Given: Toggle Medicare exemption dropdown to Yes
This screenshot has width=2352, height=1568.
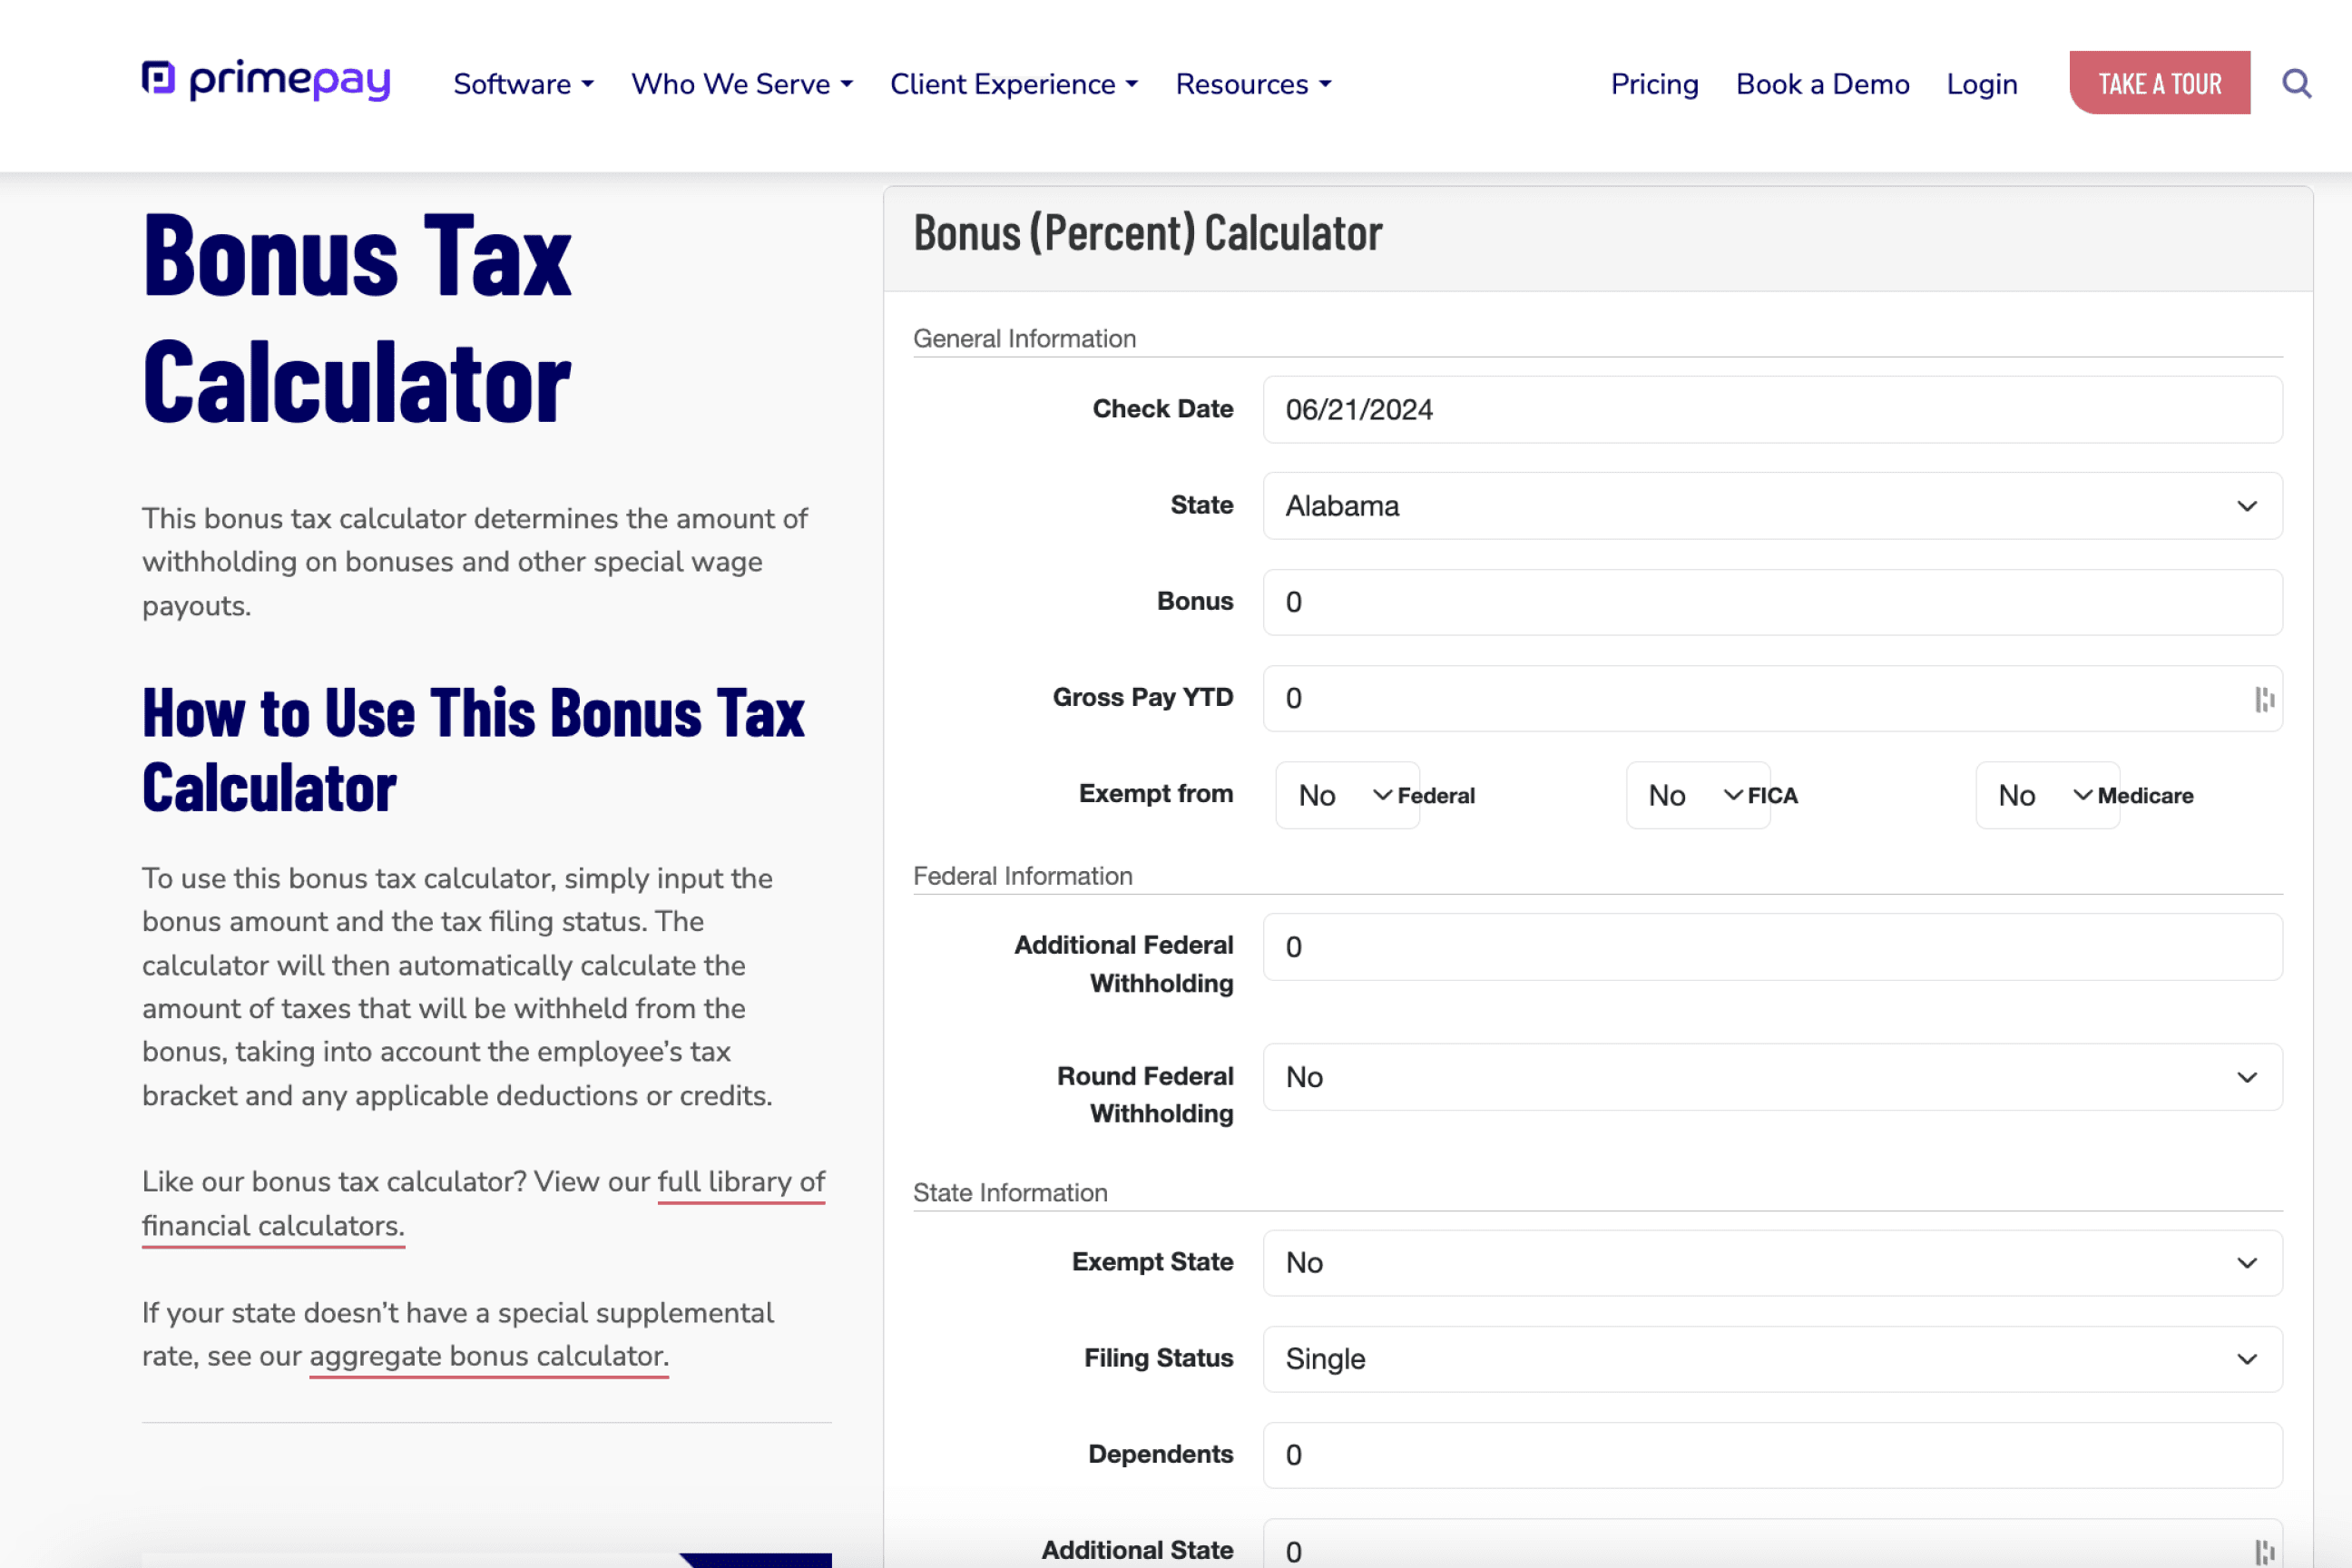Looking at the screenshot, I should click(2035, 795).
